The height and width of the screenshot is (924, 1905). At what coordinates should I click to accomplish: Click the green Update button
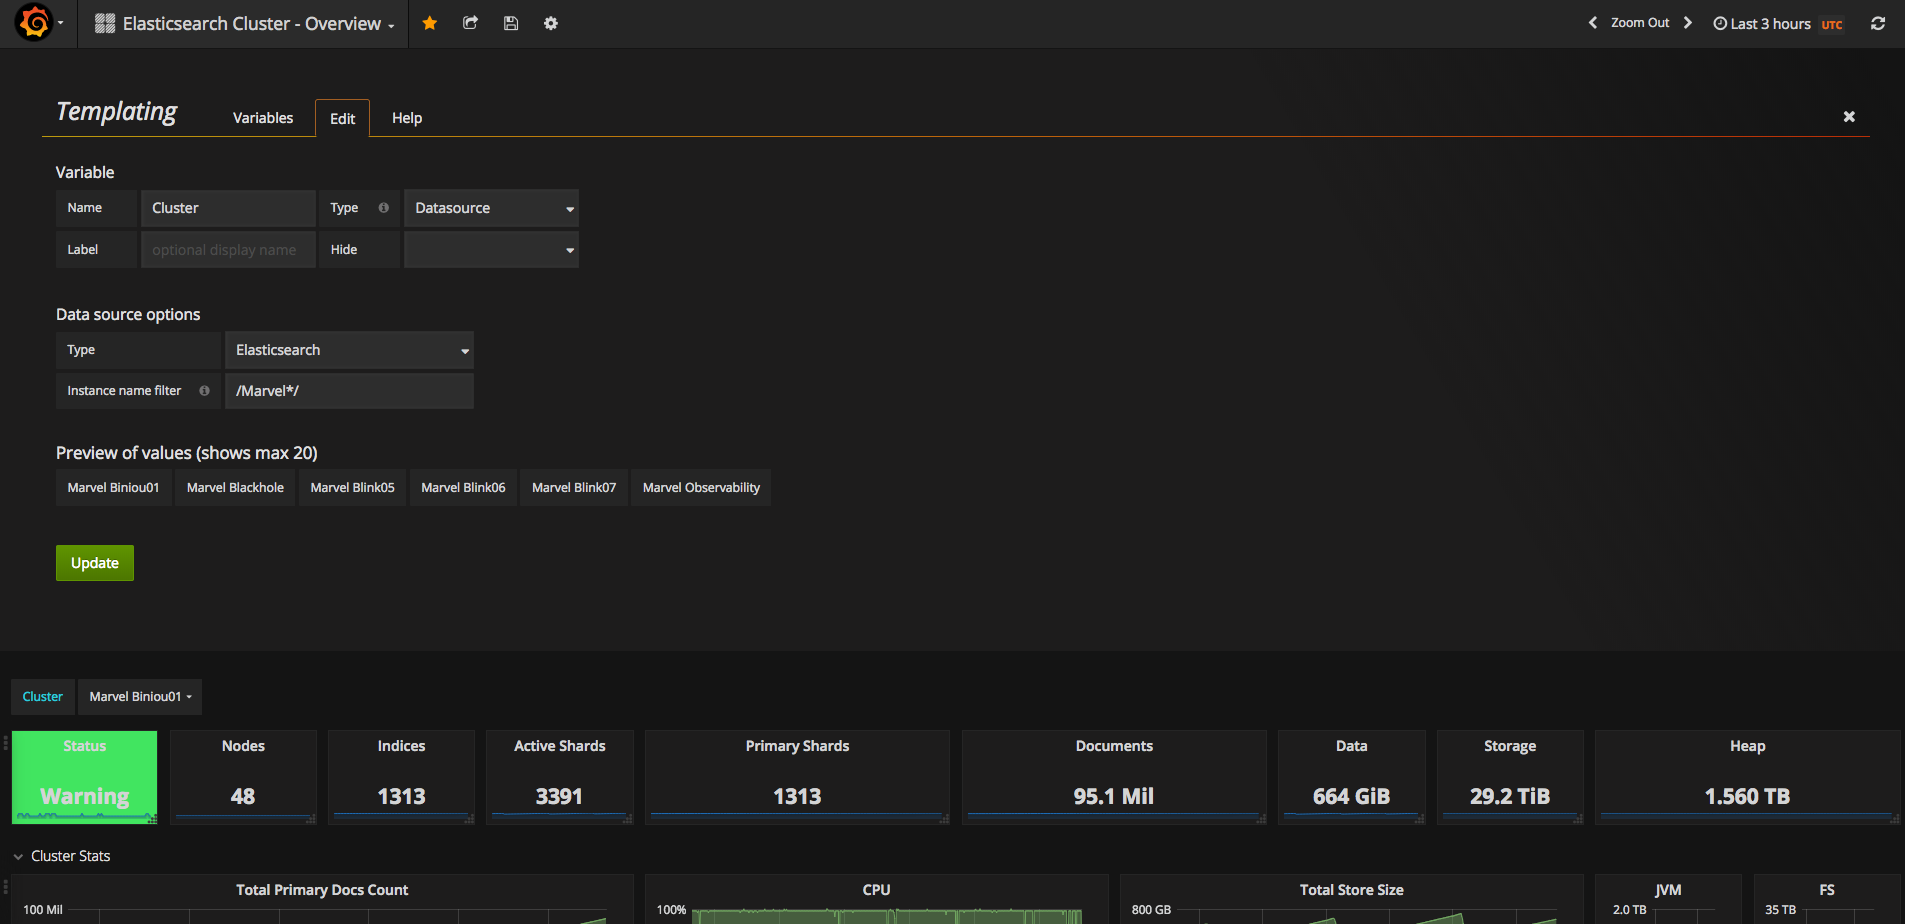(95, 563)
